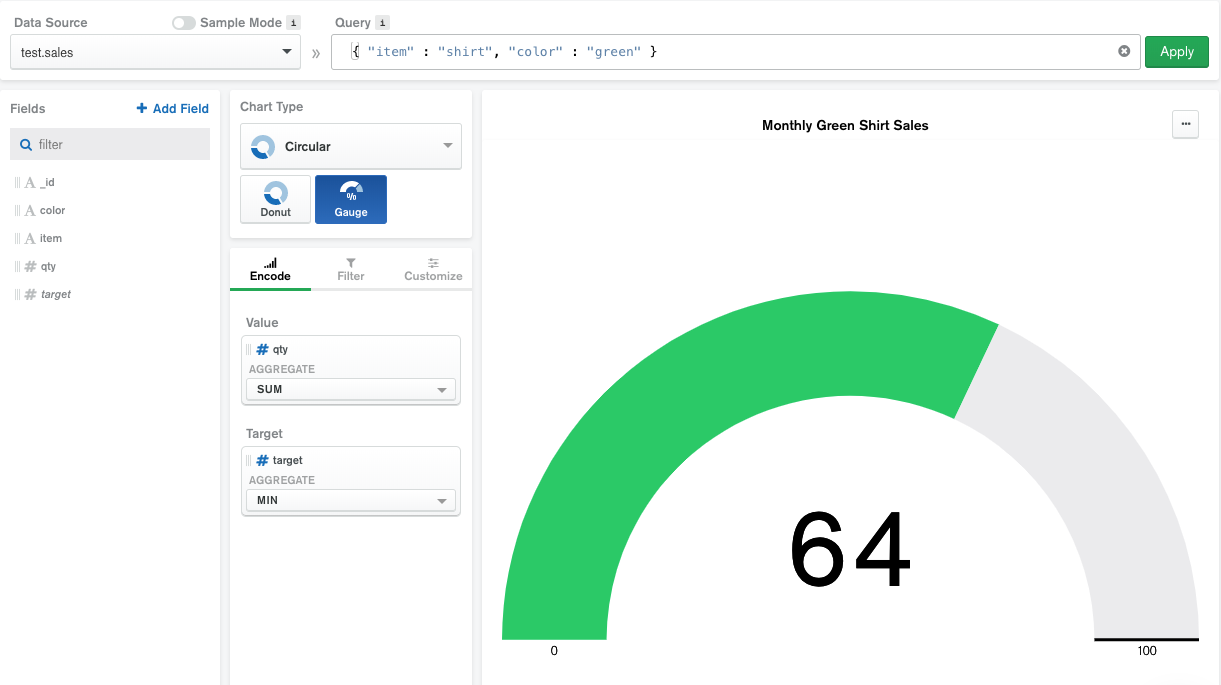Image resolution: width=1221 pixels, height=685 pixels.
Task: Select the Gauge chart type icon
Action: [350, 199]
